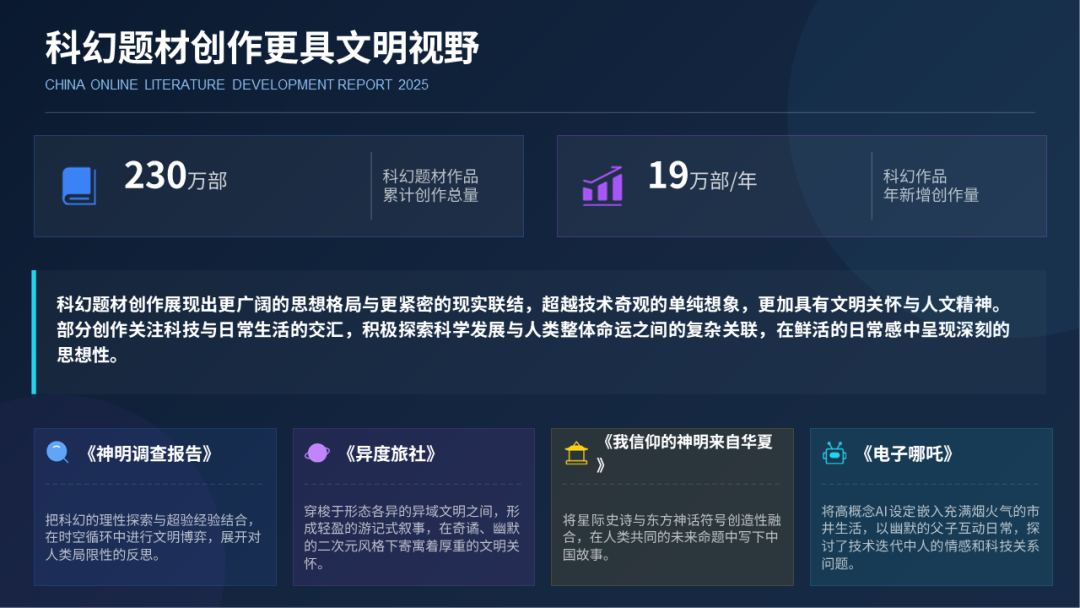1080x608 pixels.
Task: Click the description starting 把科幻的理性探索
Action: click(153, 537)
